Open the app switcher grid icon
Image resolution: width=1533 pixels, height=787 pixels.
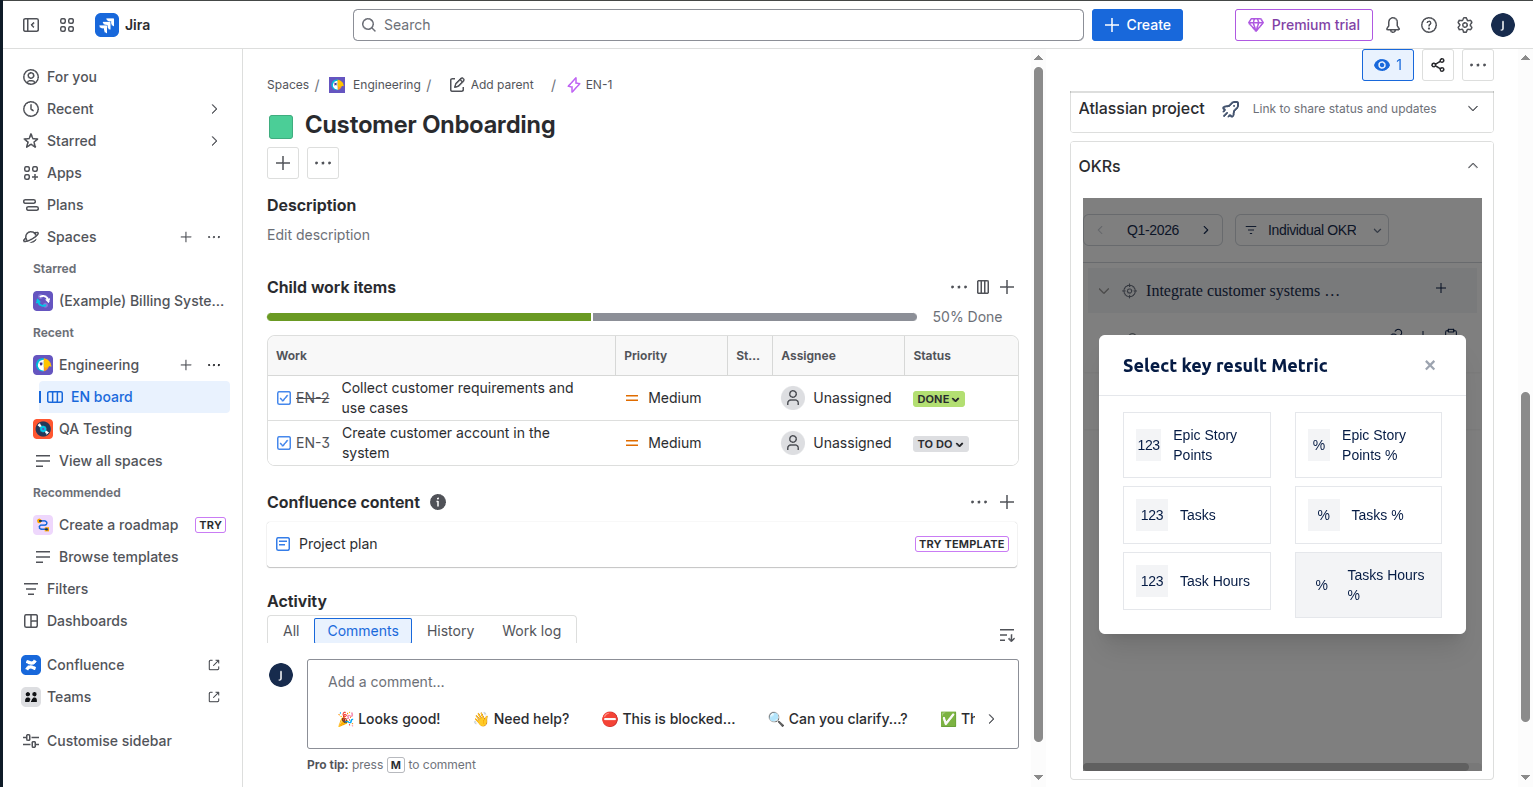pyautogui.click(x=67, y=25)
